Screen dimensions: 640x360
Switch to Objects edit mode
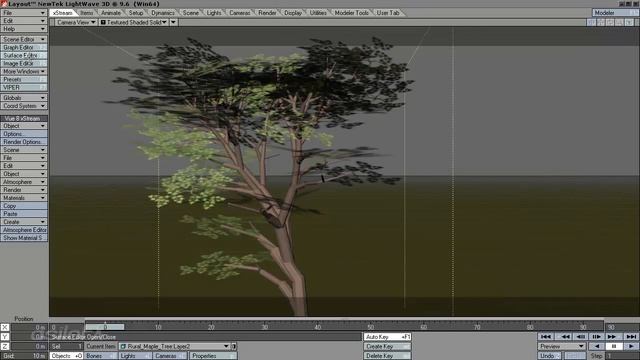67,356
